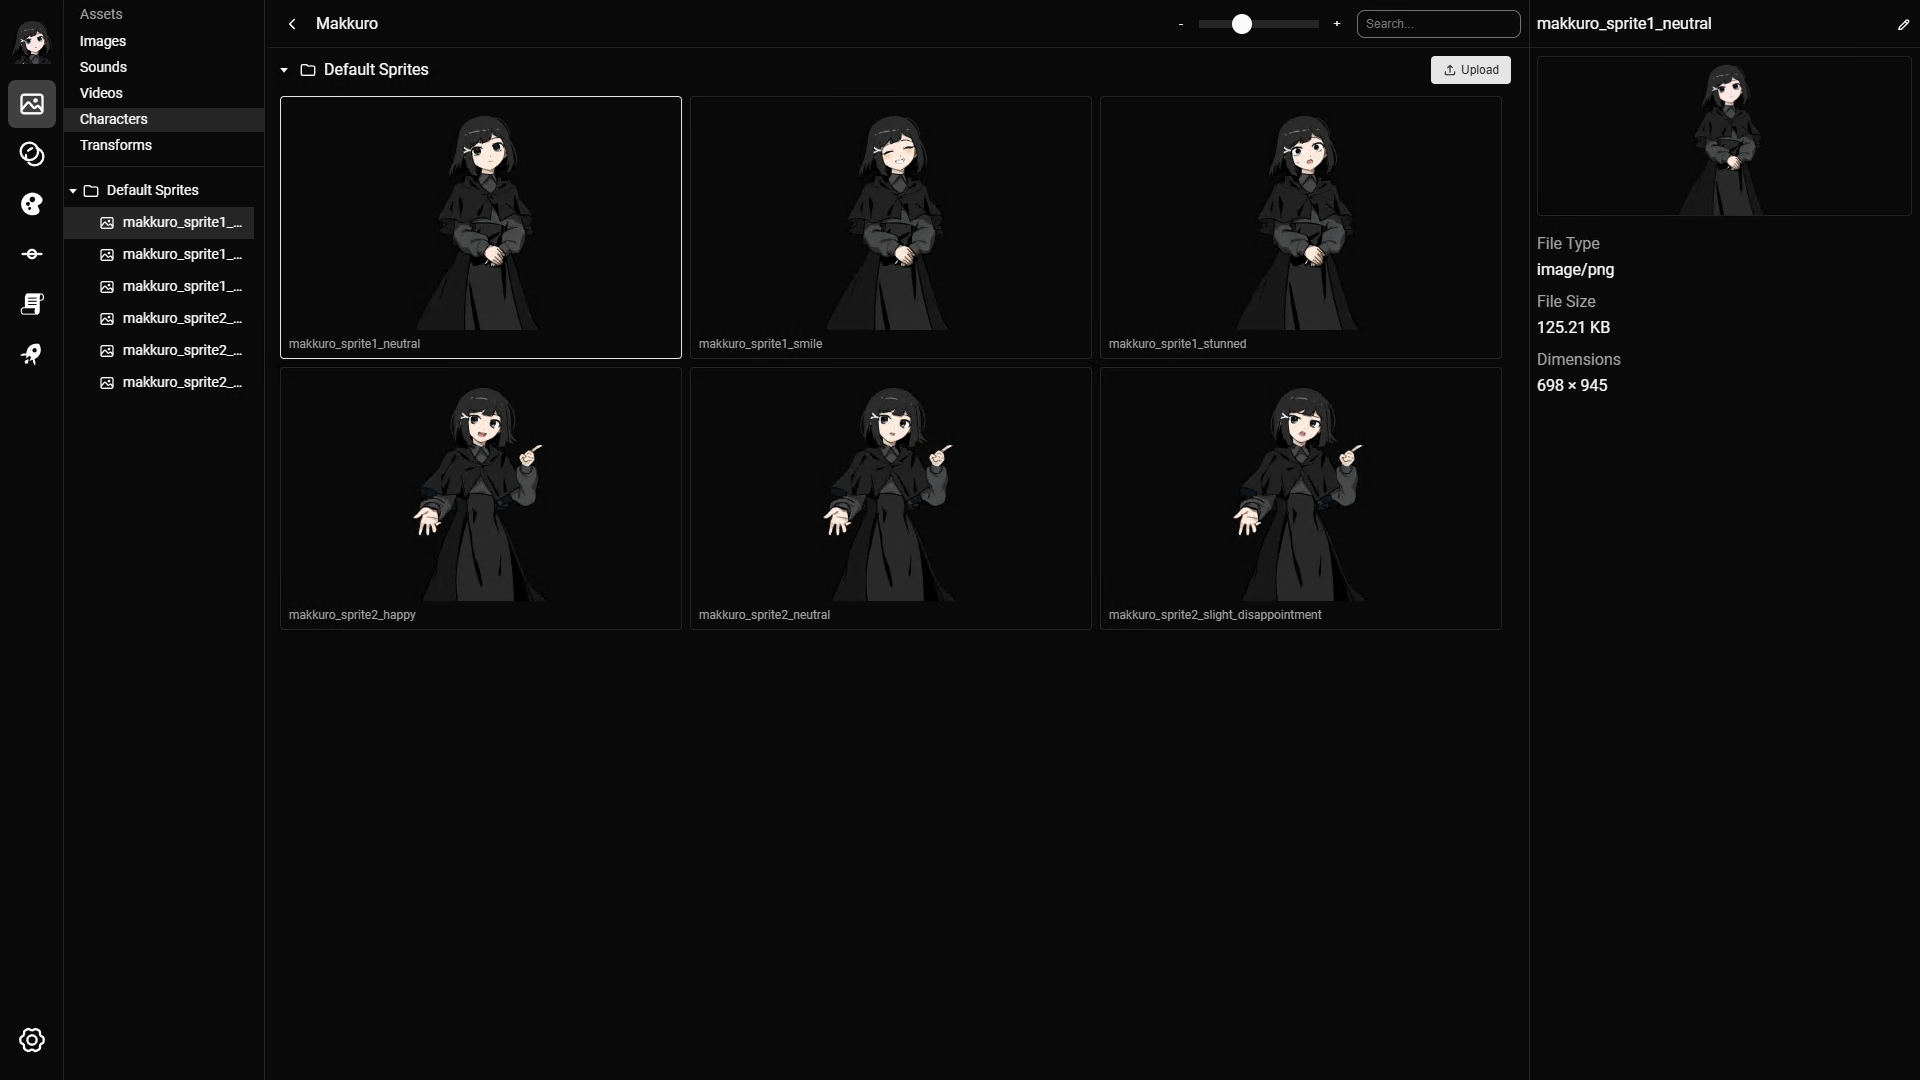Open the Sounds section

click(x=103, y=66)
